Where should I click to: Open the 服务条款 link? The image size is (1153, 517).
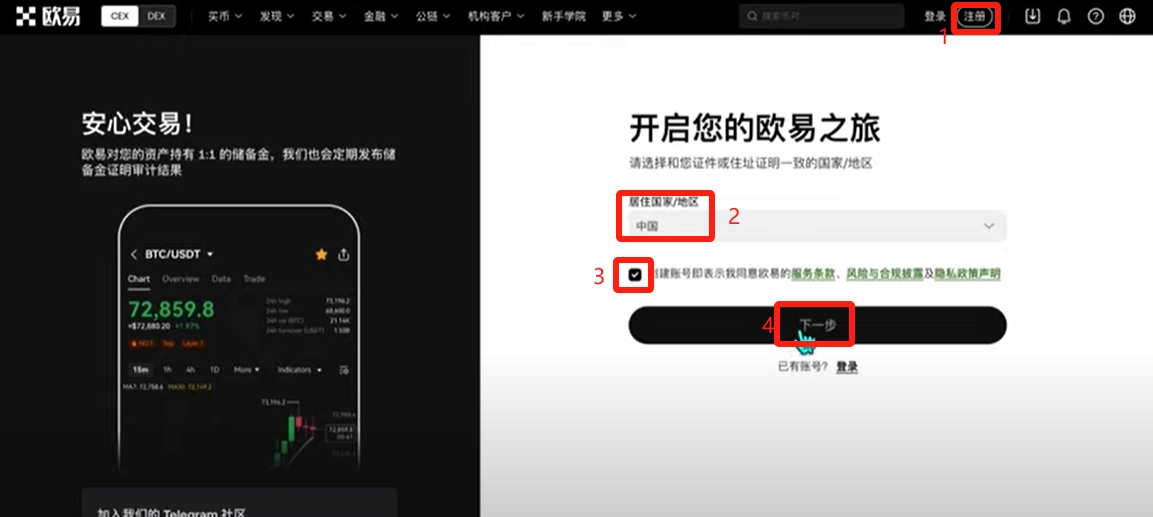coord(813,274)
